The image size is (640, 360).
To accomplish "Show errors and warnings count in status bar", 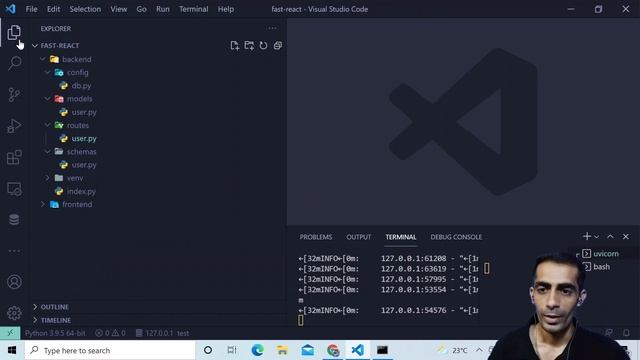I will [110, 333].
